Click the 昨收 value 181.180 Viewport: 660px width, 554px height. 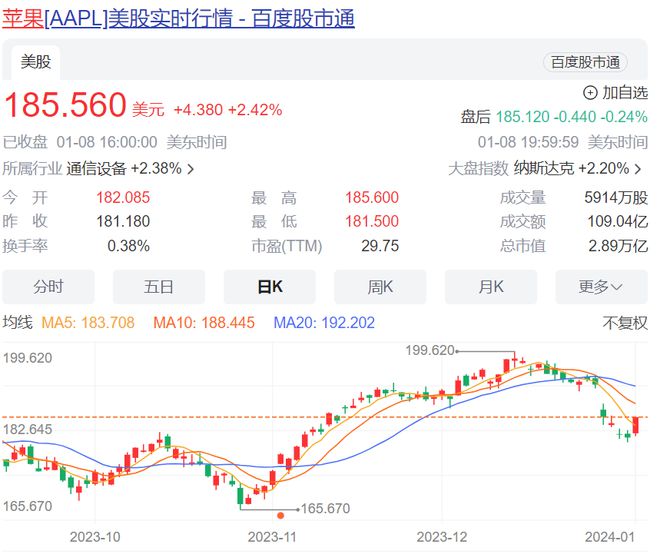[123, 221]
